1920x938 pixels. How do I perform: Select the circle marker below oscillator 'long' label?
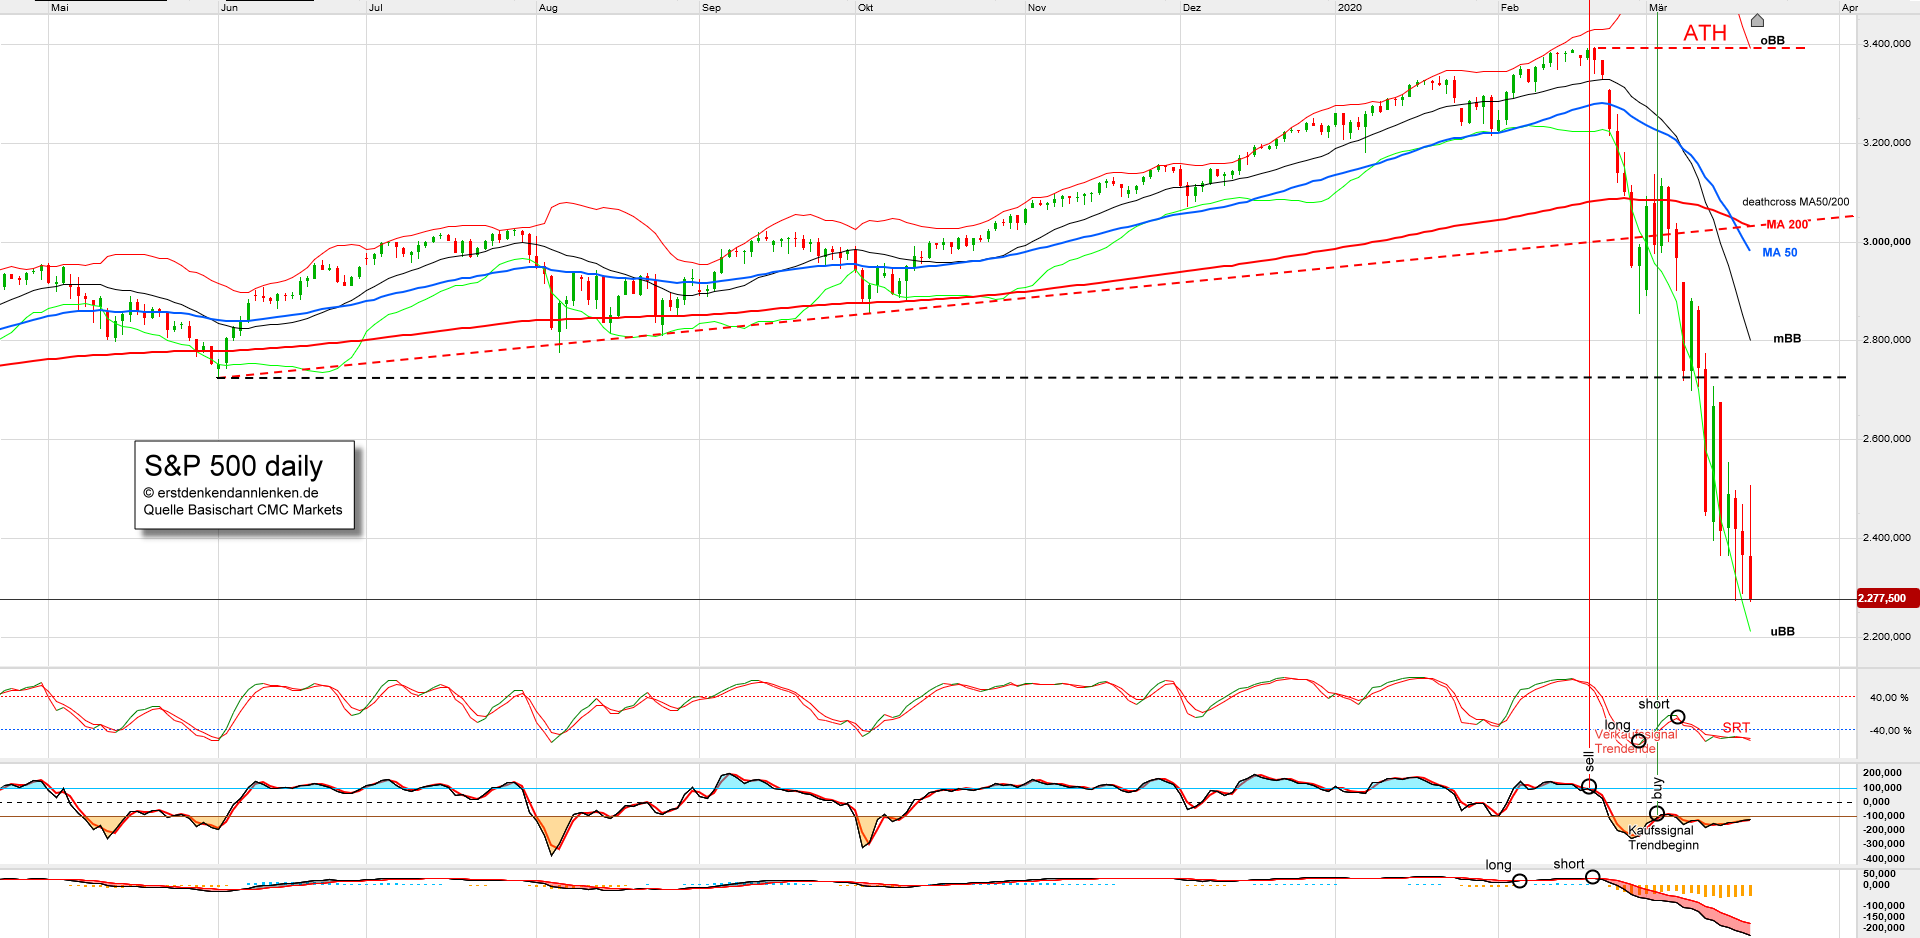[x=1638, y=741]
